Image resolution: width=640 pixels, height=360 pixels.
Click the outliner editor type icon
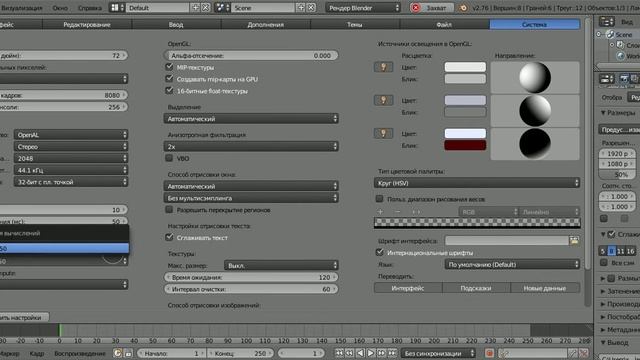[x=606, y=21]
